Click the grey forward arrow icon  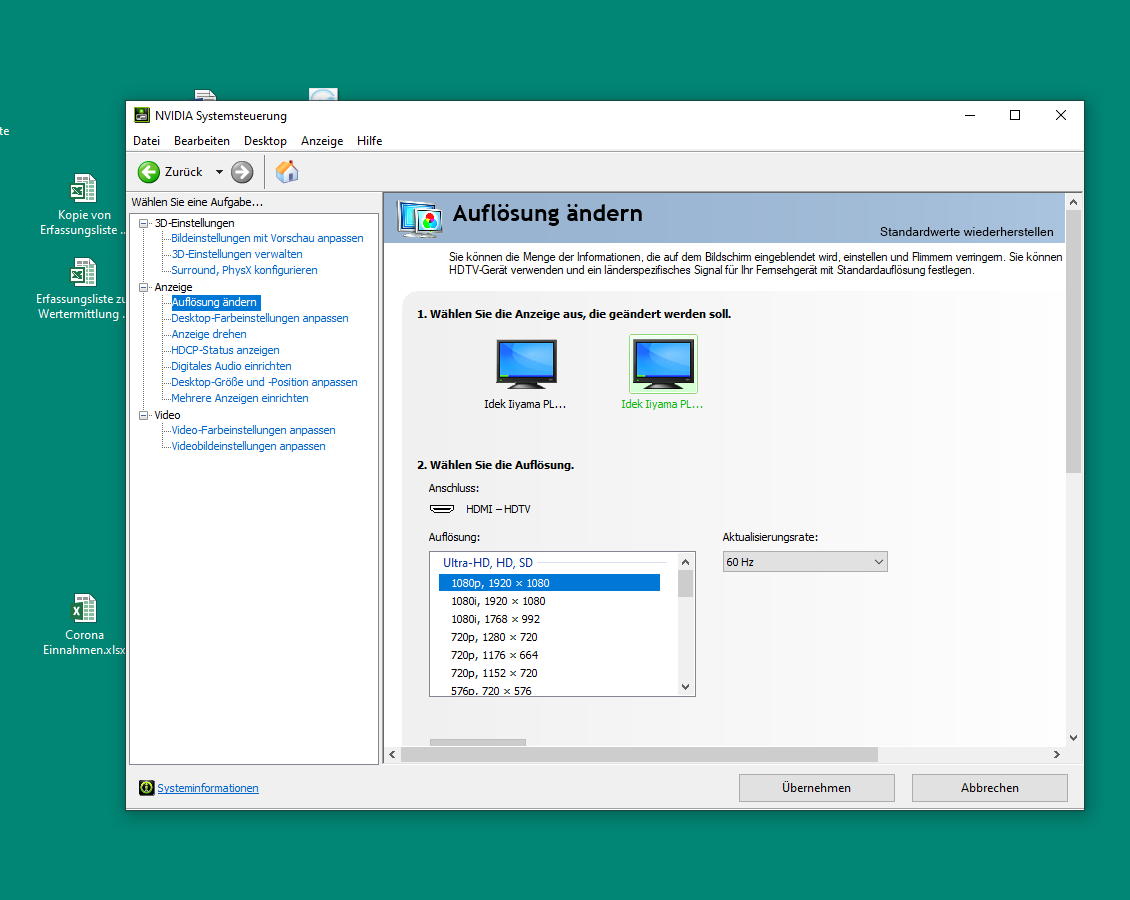(x=242, y=172)
